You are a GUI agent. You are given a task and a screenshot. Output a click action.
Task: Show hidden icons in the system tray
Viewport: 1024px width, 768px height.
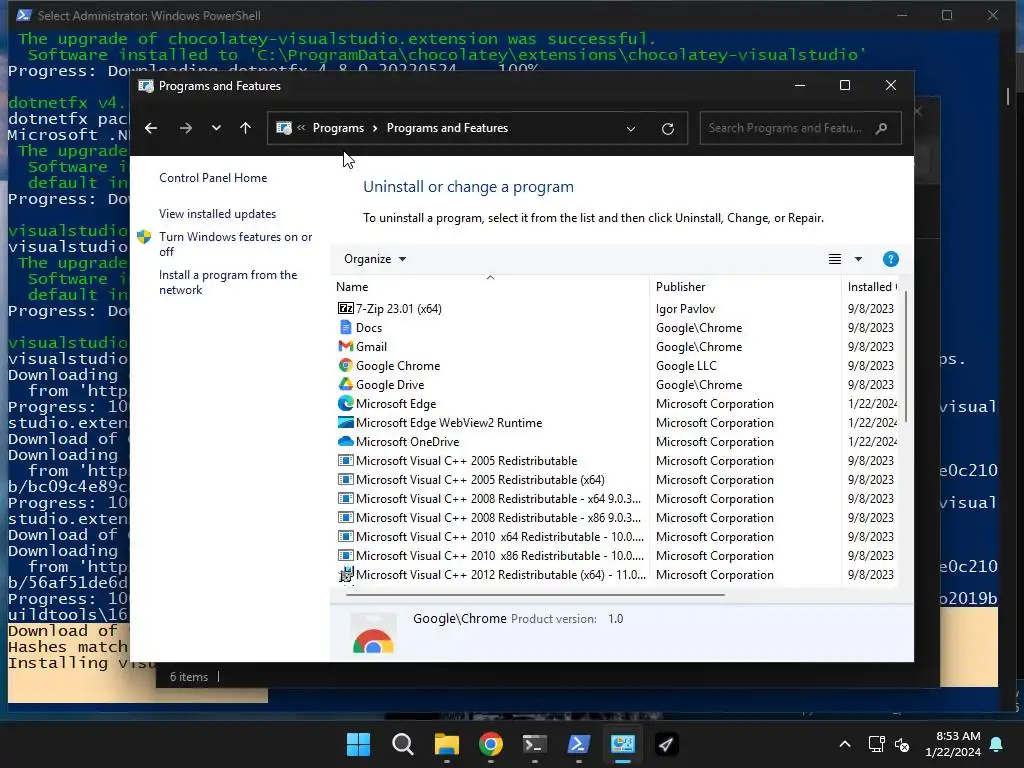pos(844,744)
